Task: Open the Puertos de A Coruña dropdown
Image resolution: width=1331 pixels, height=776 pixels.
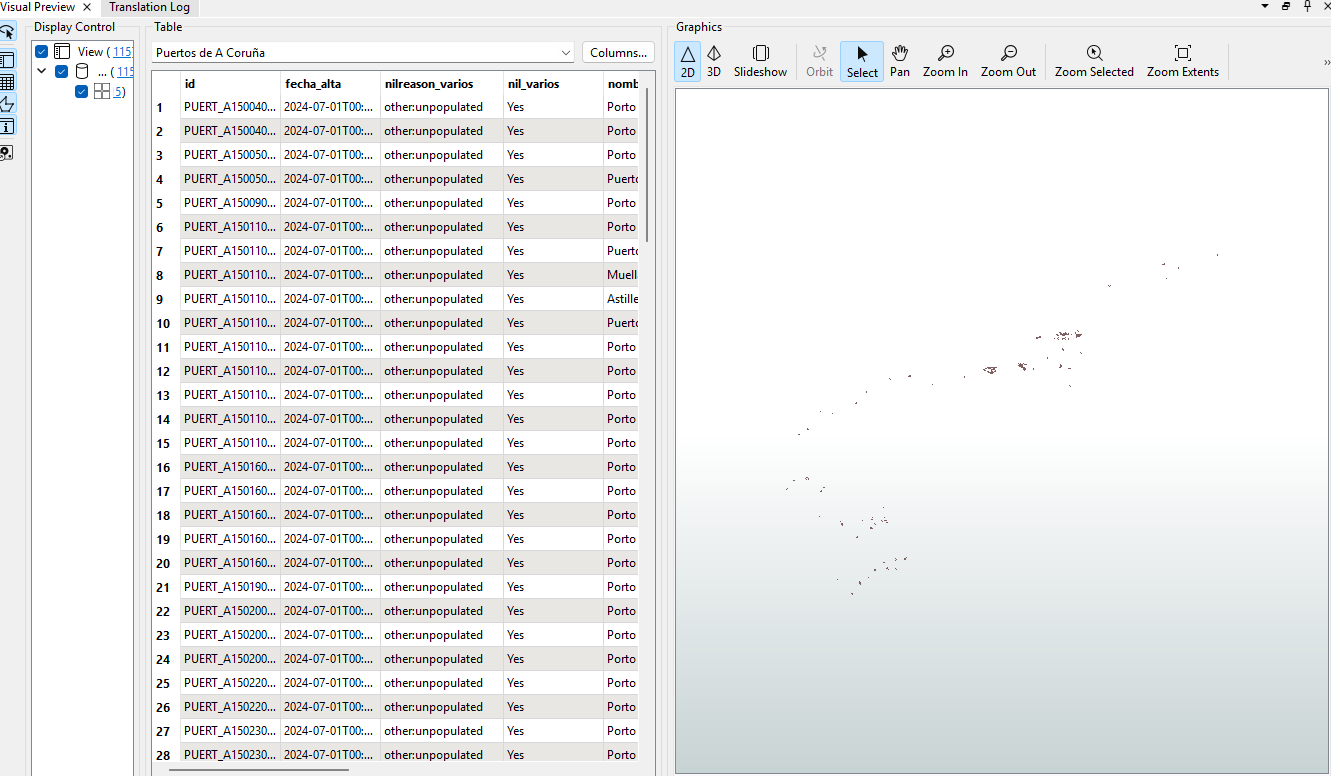Action: 364,53
